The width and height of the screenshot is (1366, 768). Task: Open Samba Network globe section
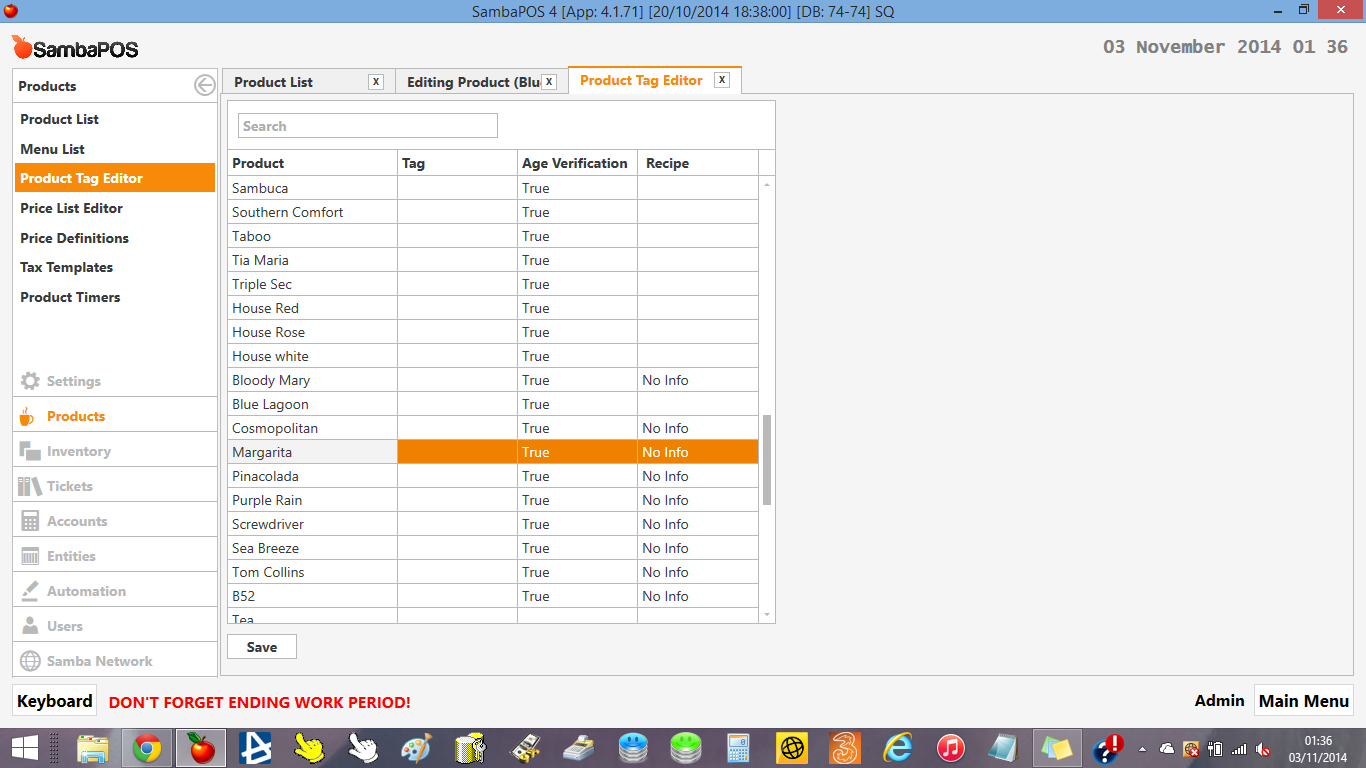99,661
